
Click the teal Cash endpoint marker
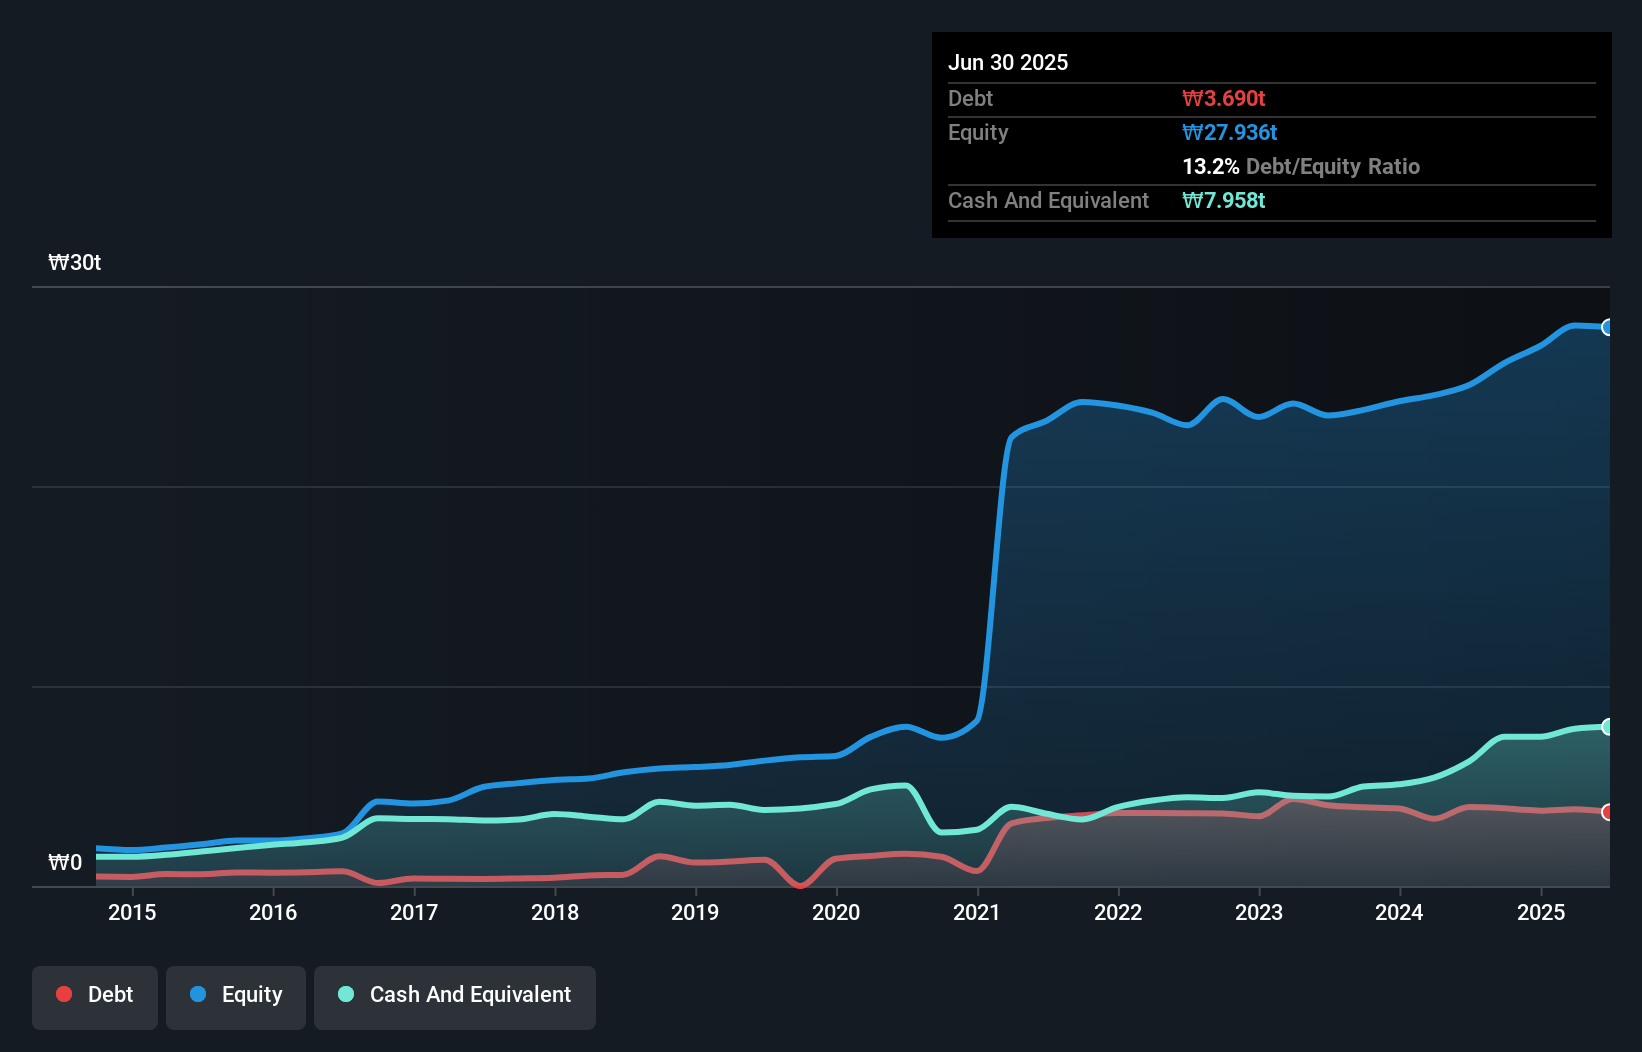(1607, 726)
